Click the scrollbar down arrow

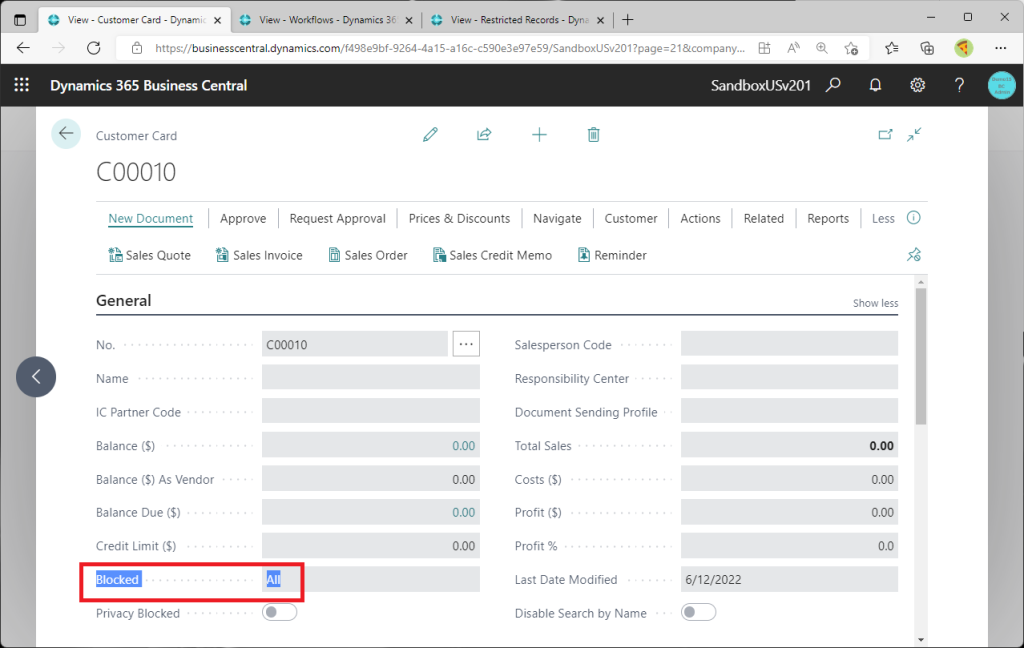pos(921,640)
